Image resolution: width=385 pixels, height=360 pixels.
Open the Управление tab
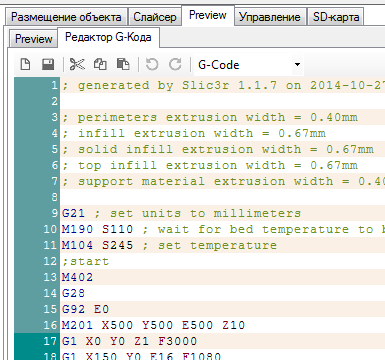pyautogui.click(x=269, y=17)
